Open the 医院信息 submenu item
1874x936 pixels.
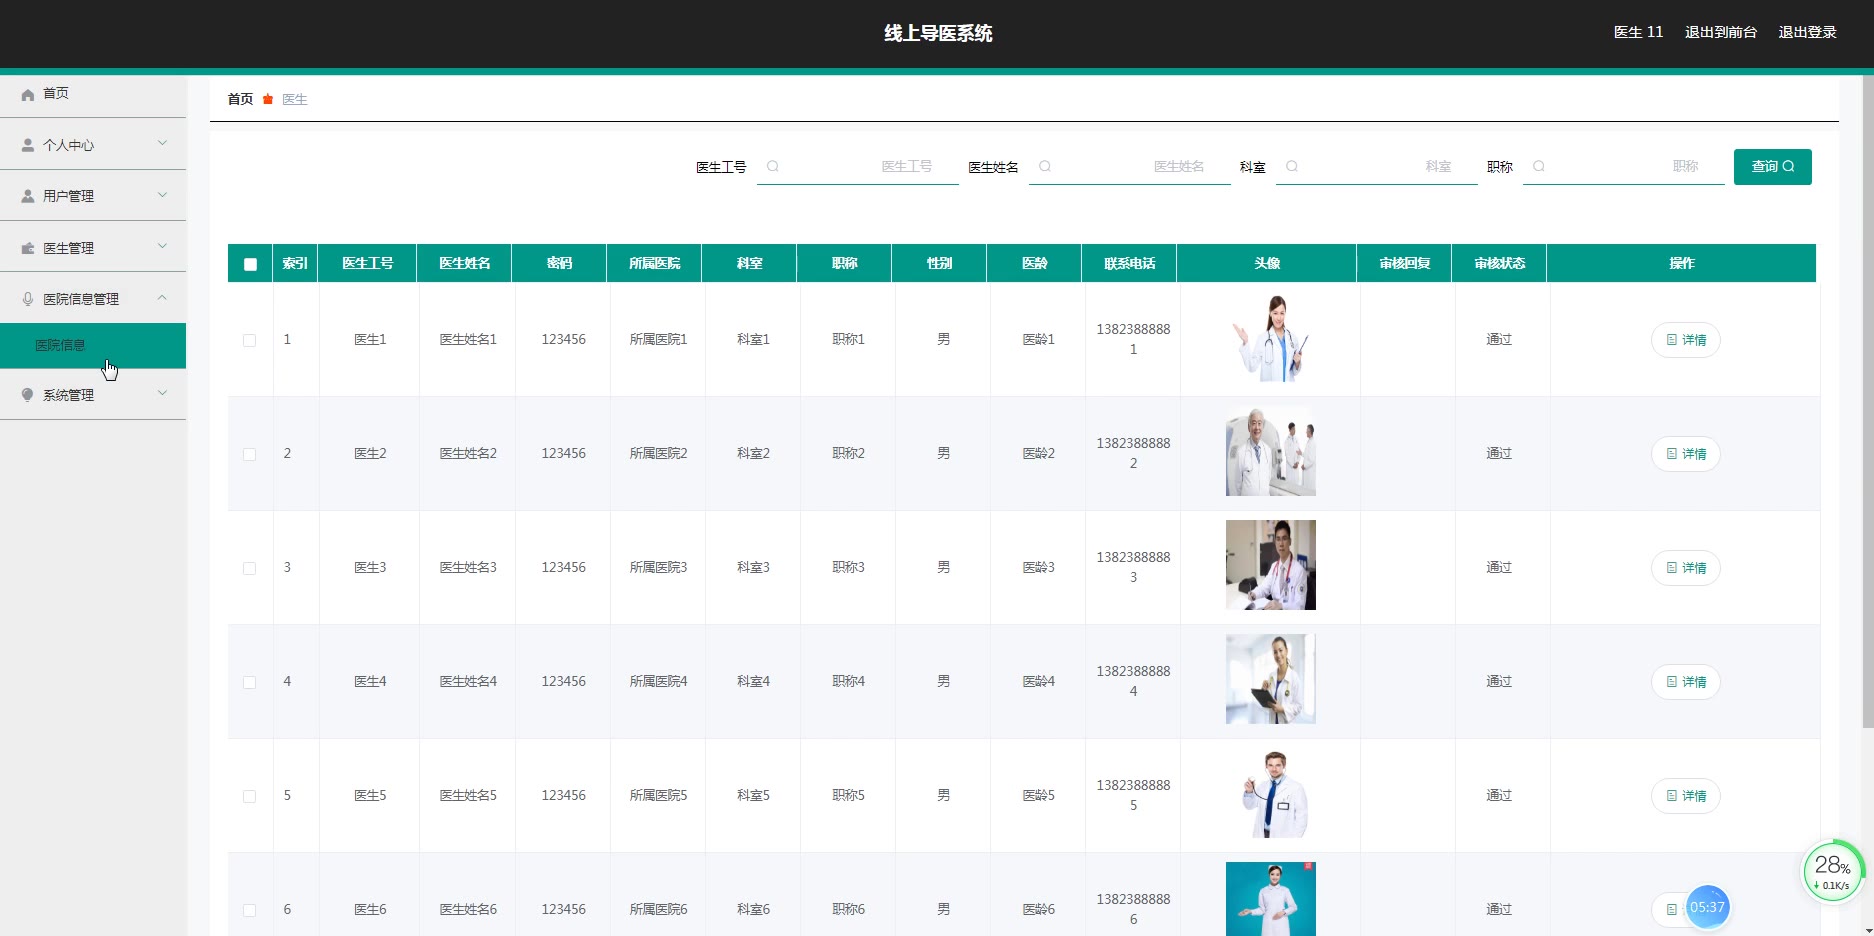pos(60,345)
